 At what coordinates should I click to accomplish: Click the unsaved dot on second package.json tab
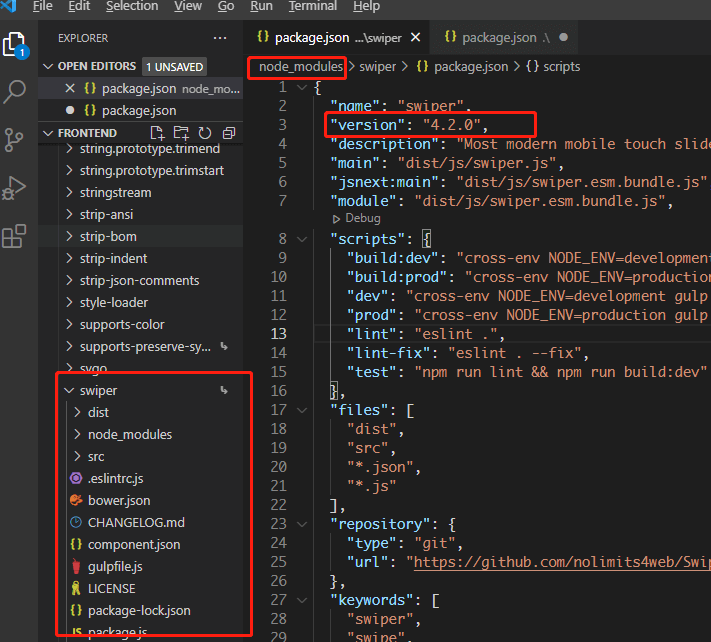(x=564, y=37)
